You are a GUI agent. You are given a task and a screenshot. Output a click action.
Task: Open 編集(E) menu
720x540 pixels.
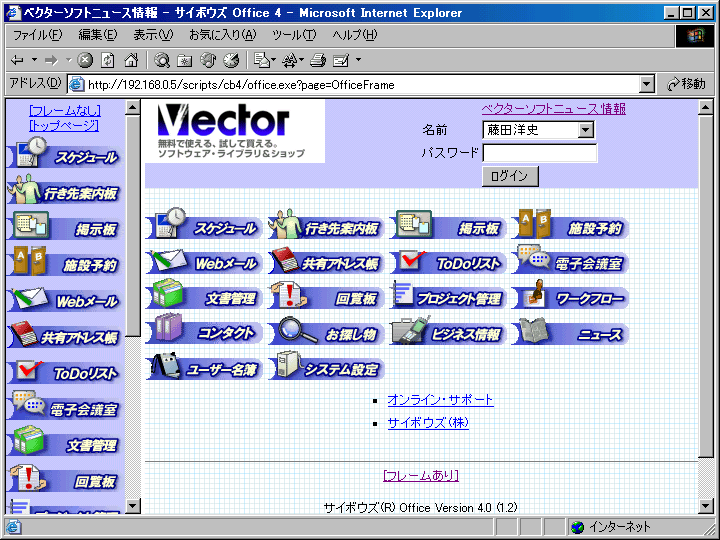point(98,35)
